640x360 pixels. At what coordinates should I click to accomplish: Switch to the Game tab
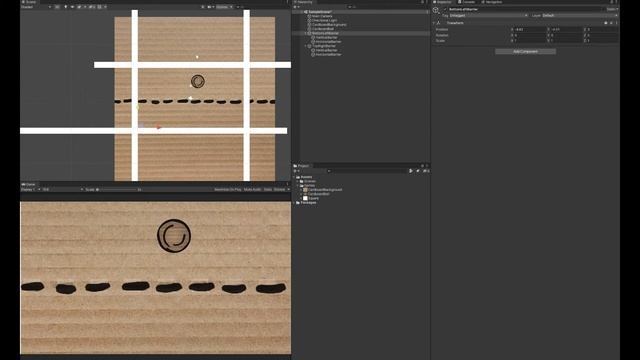pyautogui.click(x=29, y=184)
